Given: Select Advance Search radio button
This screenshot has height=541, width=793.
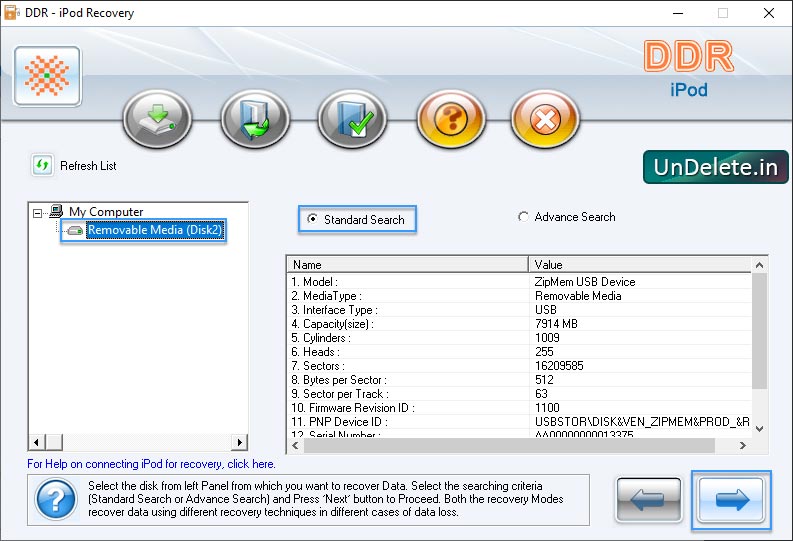Looking at the screenshot, I should coord(523,217).
